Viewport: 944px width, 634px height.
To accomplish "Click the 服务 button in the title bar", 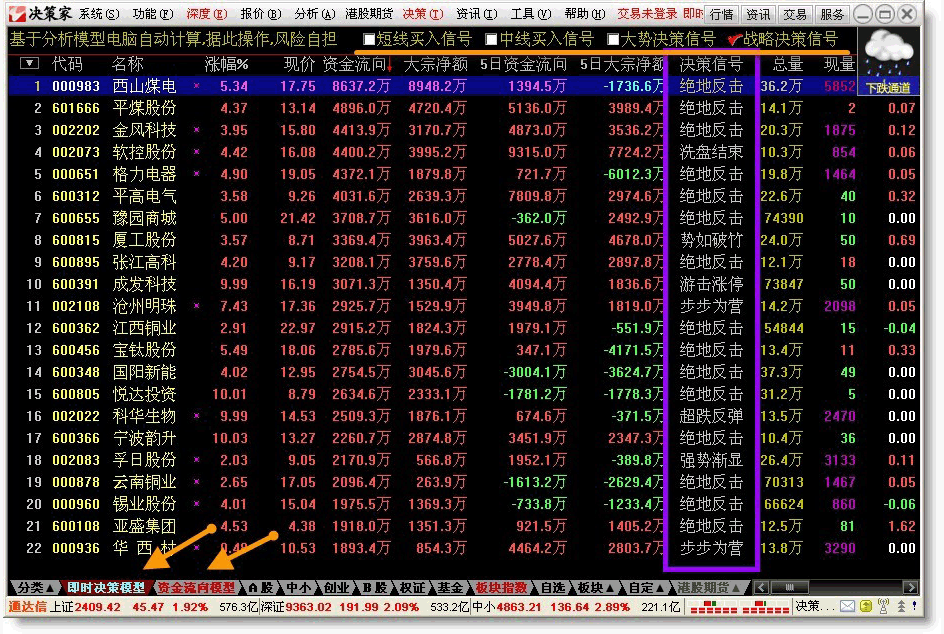I will coord(831,14).
